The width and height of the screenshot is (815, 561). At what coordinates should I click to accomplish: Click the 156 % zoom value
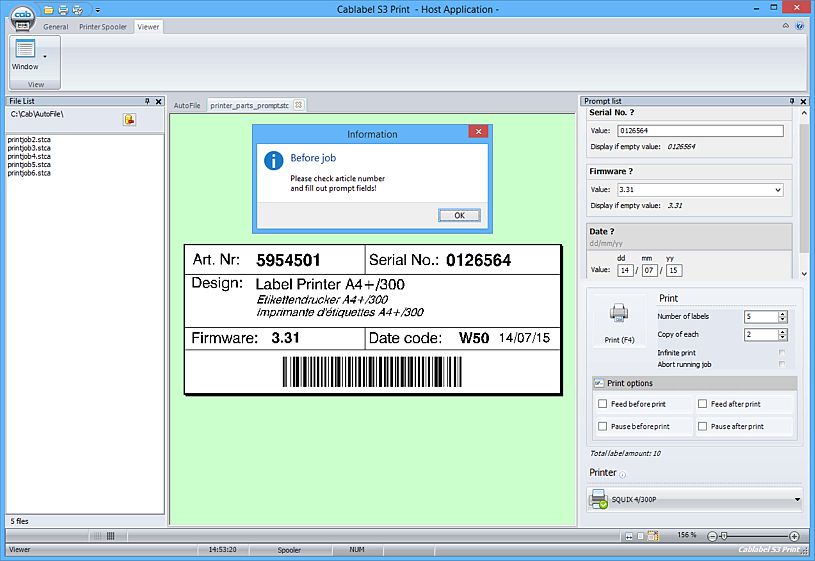click(687, 535)
